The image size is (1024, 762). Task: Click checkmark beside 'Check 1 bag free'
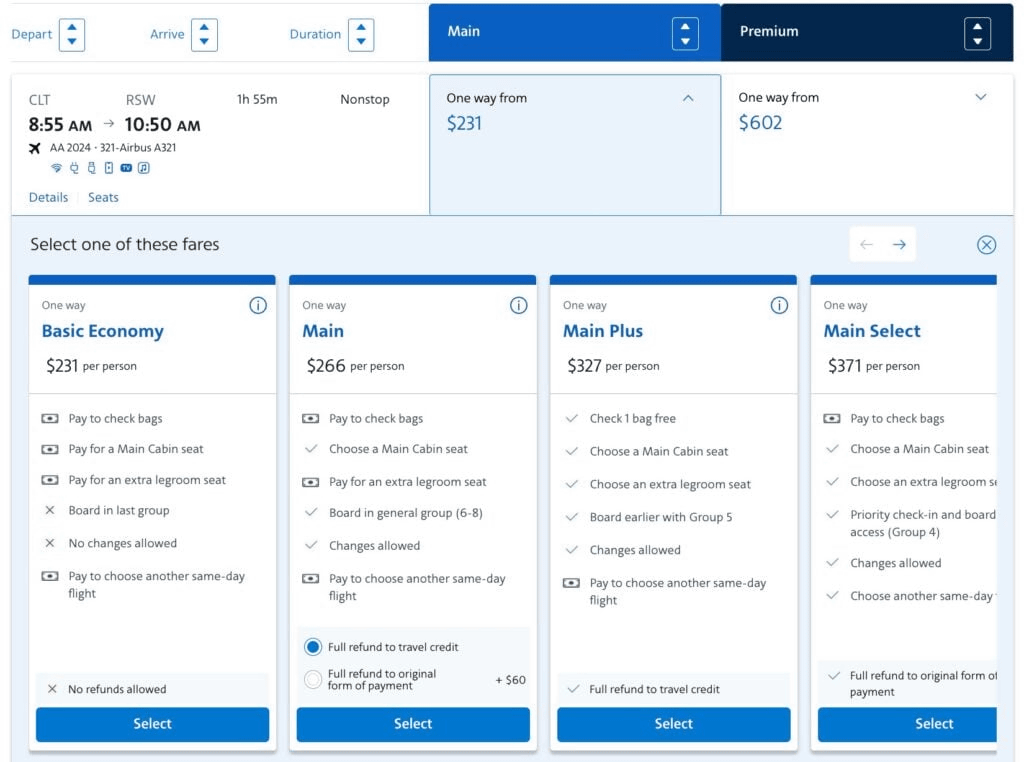coord(571,419)
